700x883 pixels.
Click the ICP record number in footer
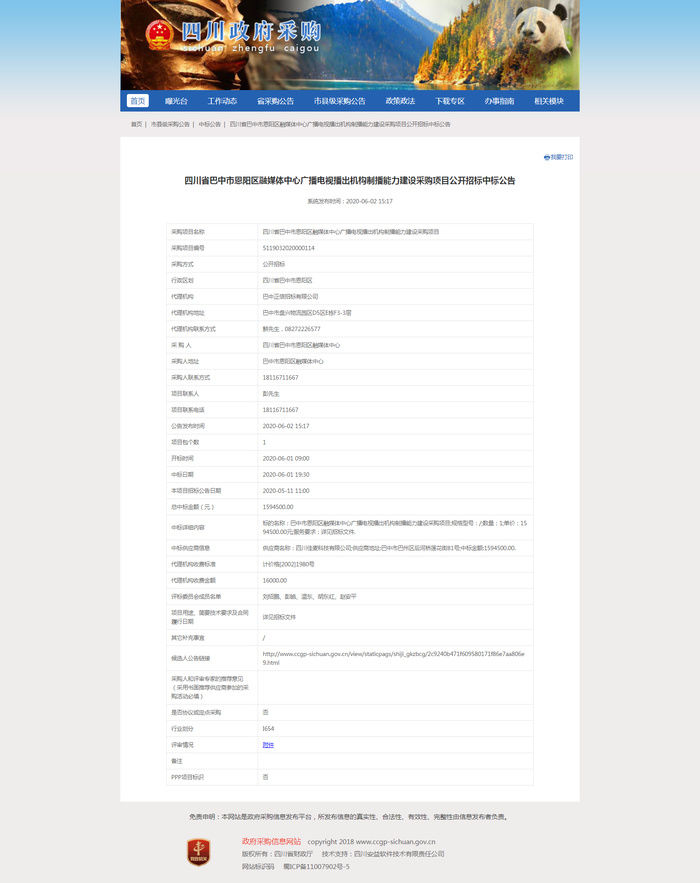[x=316, y=866]
